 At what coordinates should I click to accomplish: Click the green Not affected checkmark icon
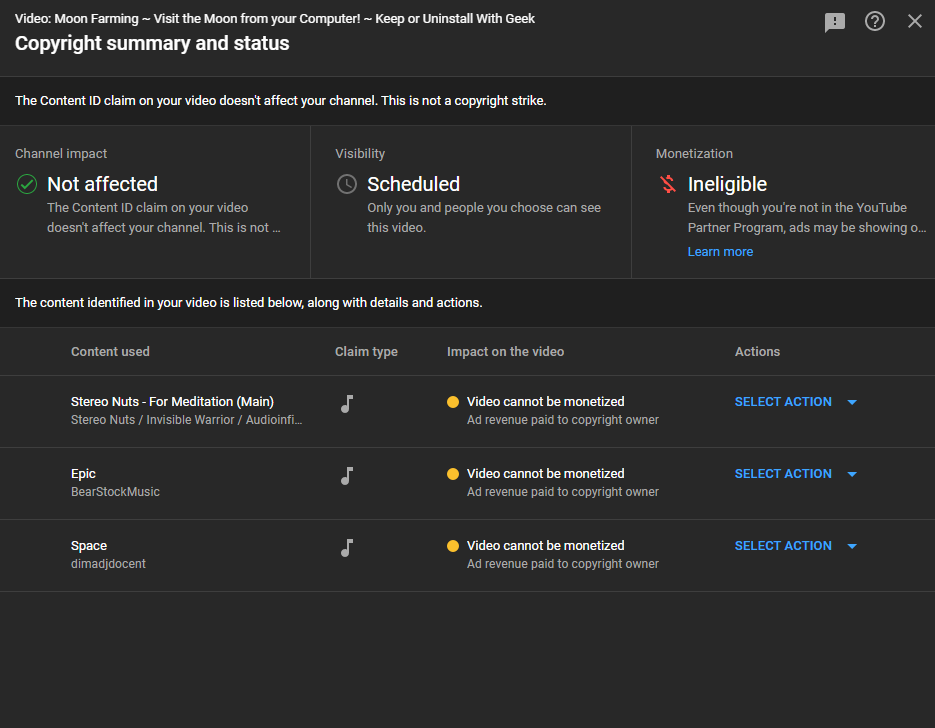[27, 184]
